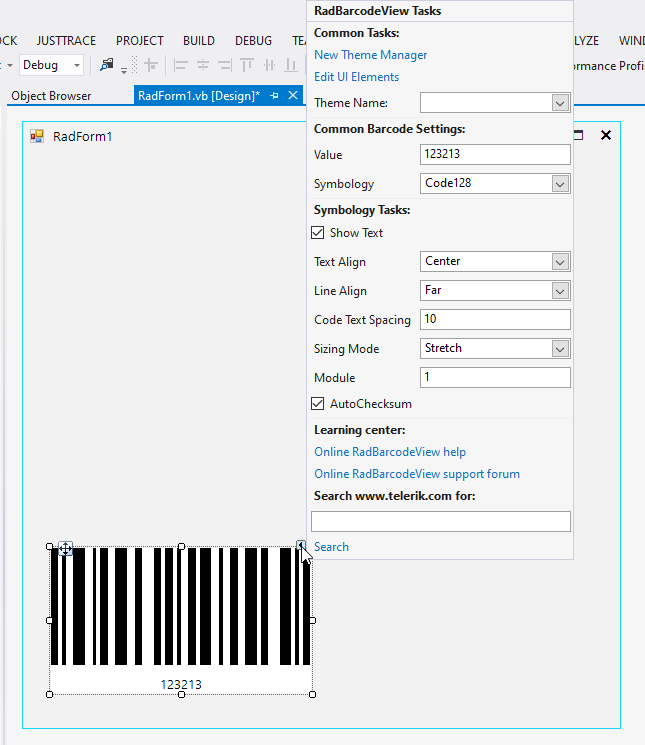Click the barcode move handle glyph

pos(66,548)
